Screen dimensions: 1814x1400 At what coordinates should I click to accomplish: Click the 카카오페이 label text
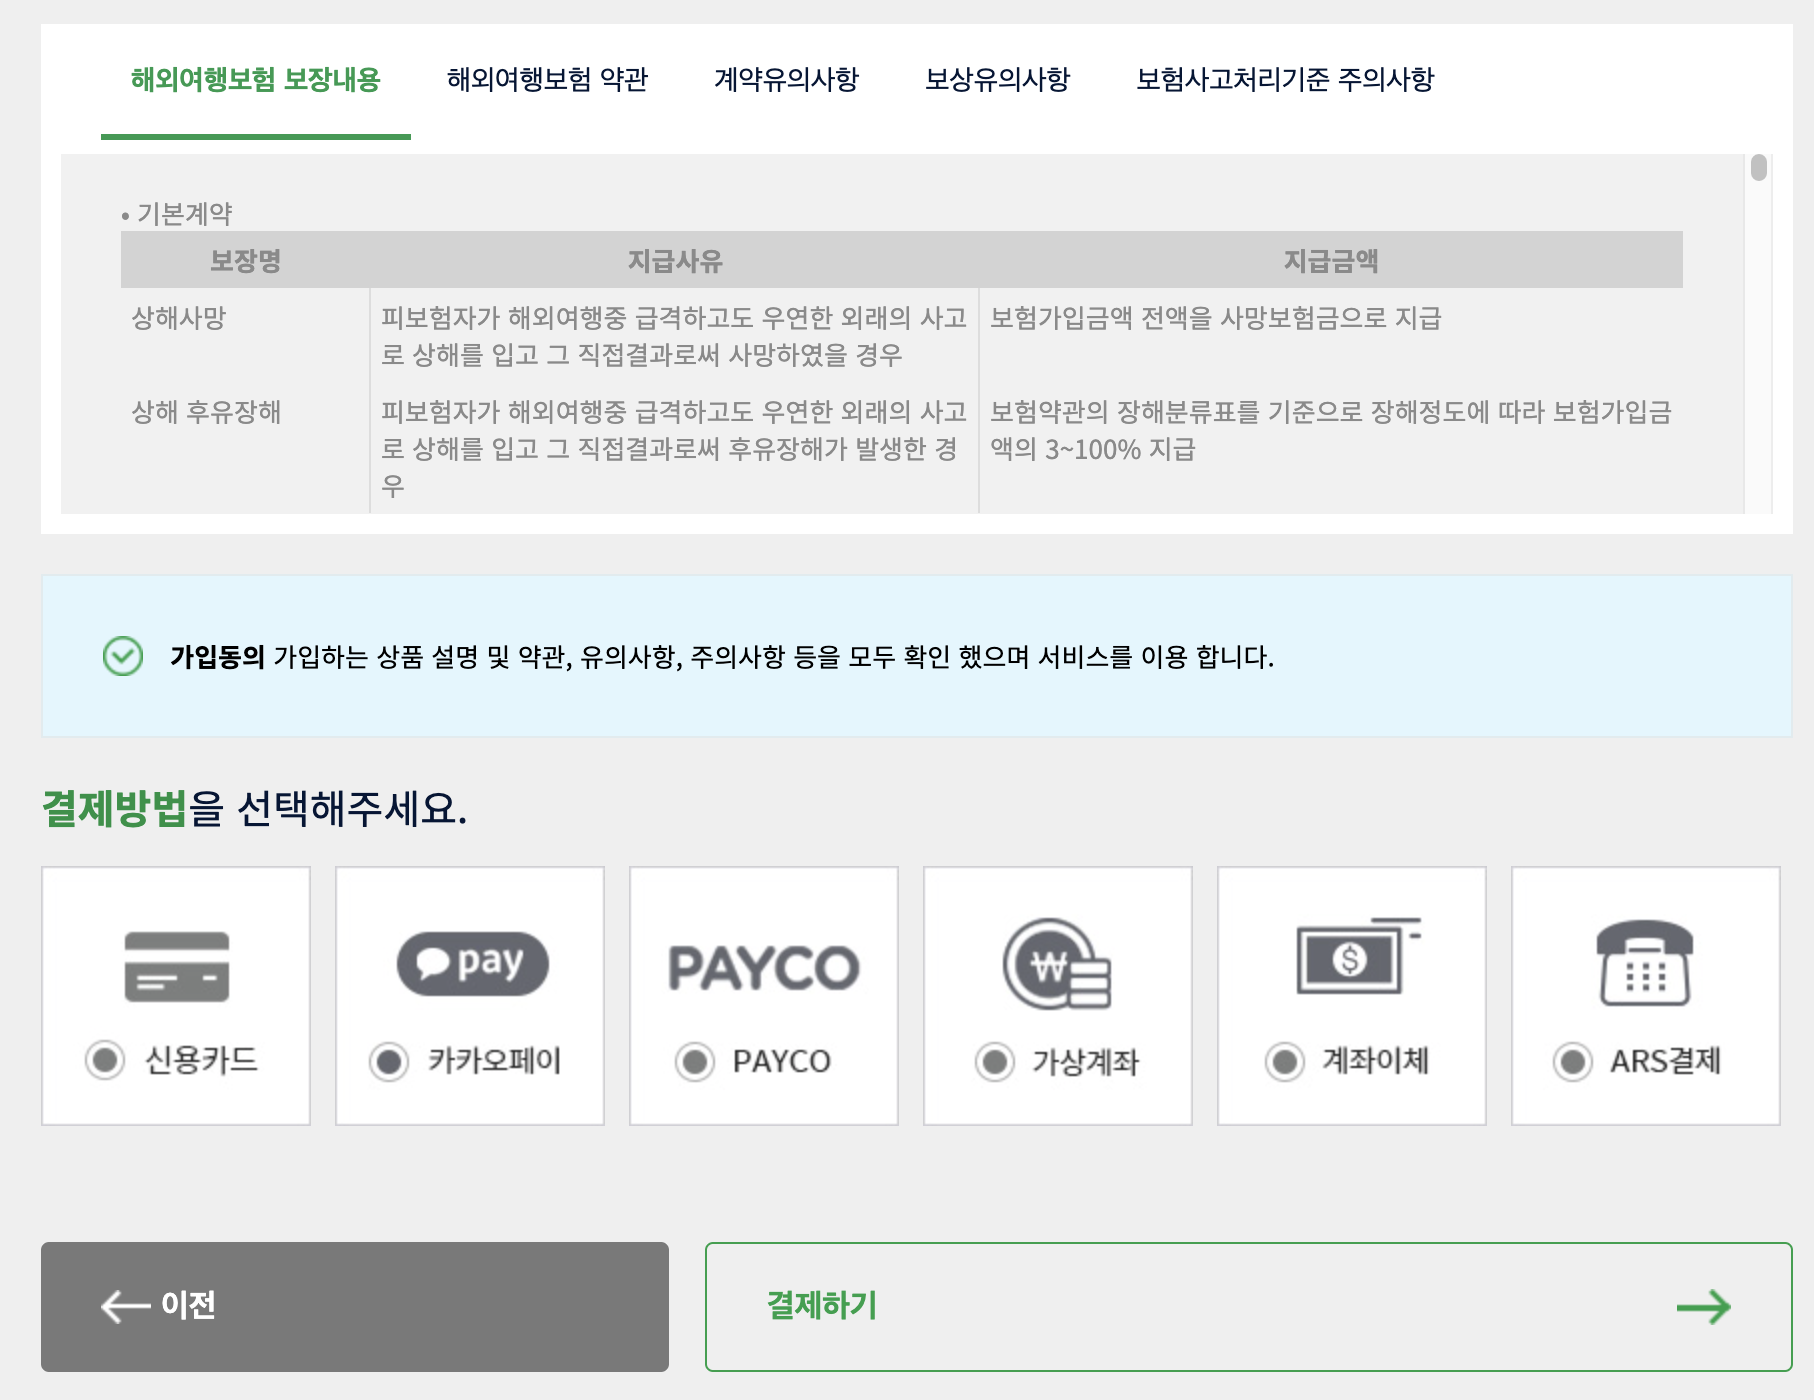pyautogui.click(x=495, y=1060)
